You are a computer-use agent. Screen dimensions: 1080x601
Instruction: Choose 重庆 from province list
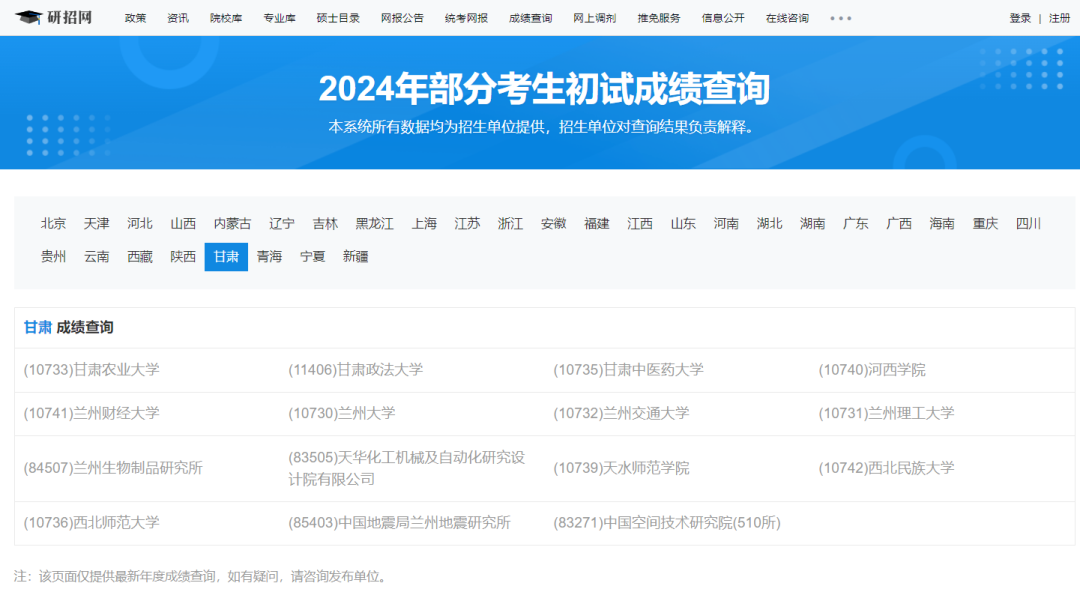(x=986, y=223)
